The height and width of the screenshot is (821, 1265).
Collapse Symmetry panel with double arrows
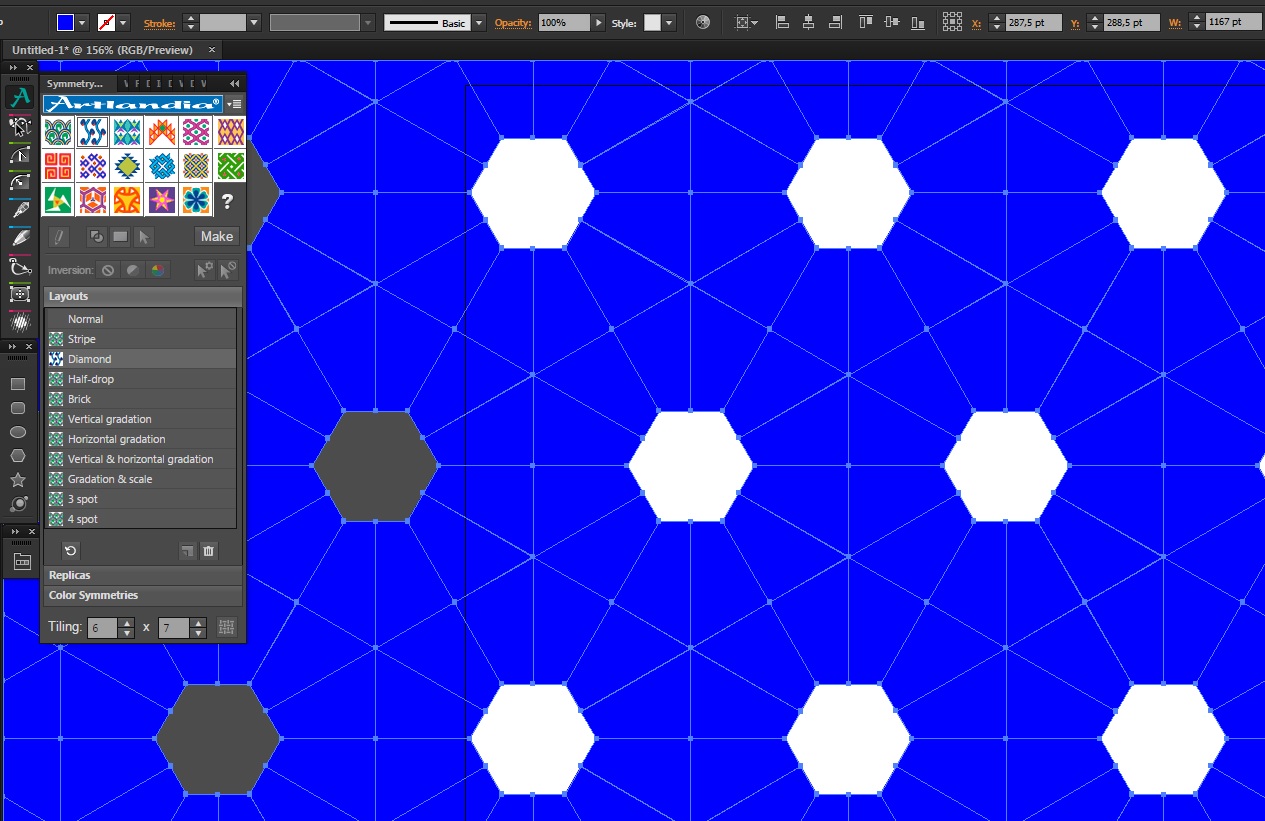click(234, 83)
